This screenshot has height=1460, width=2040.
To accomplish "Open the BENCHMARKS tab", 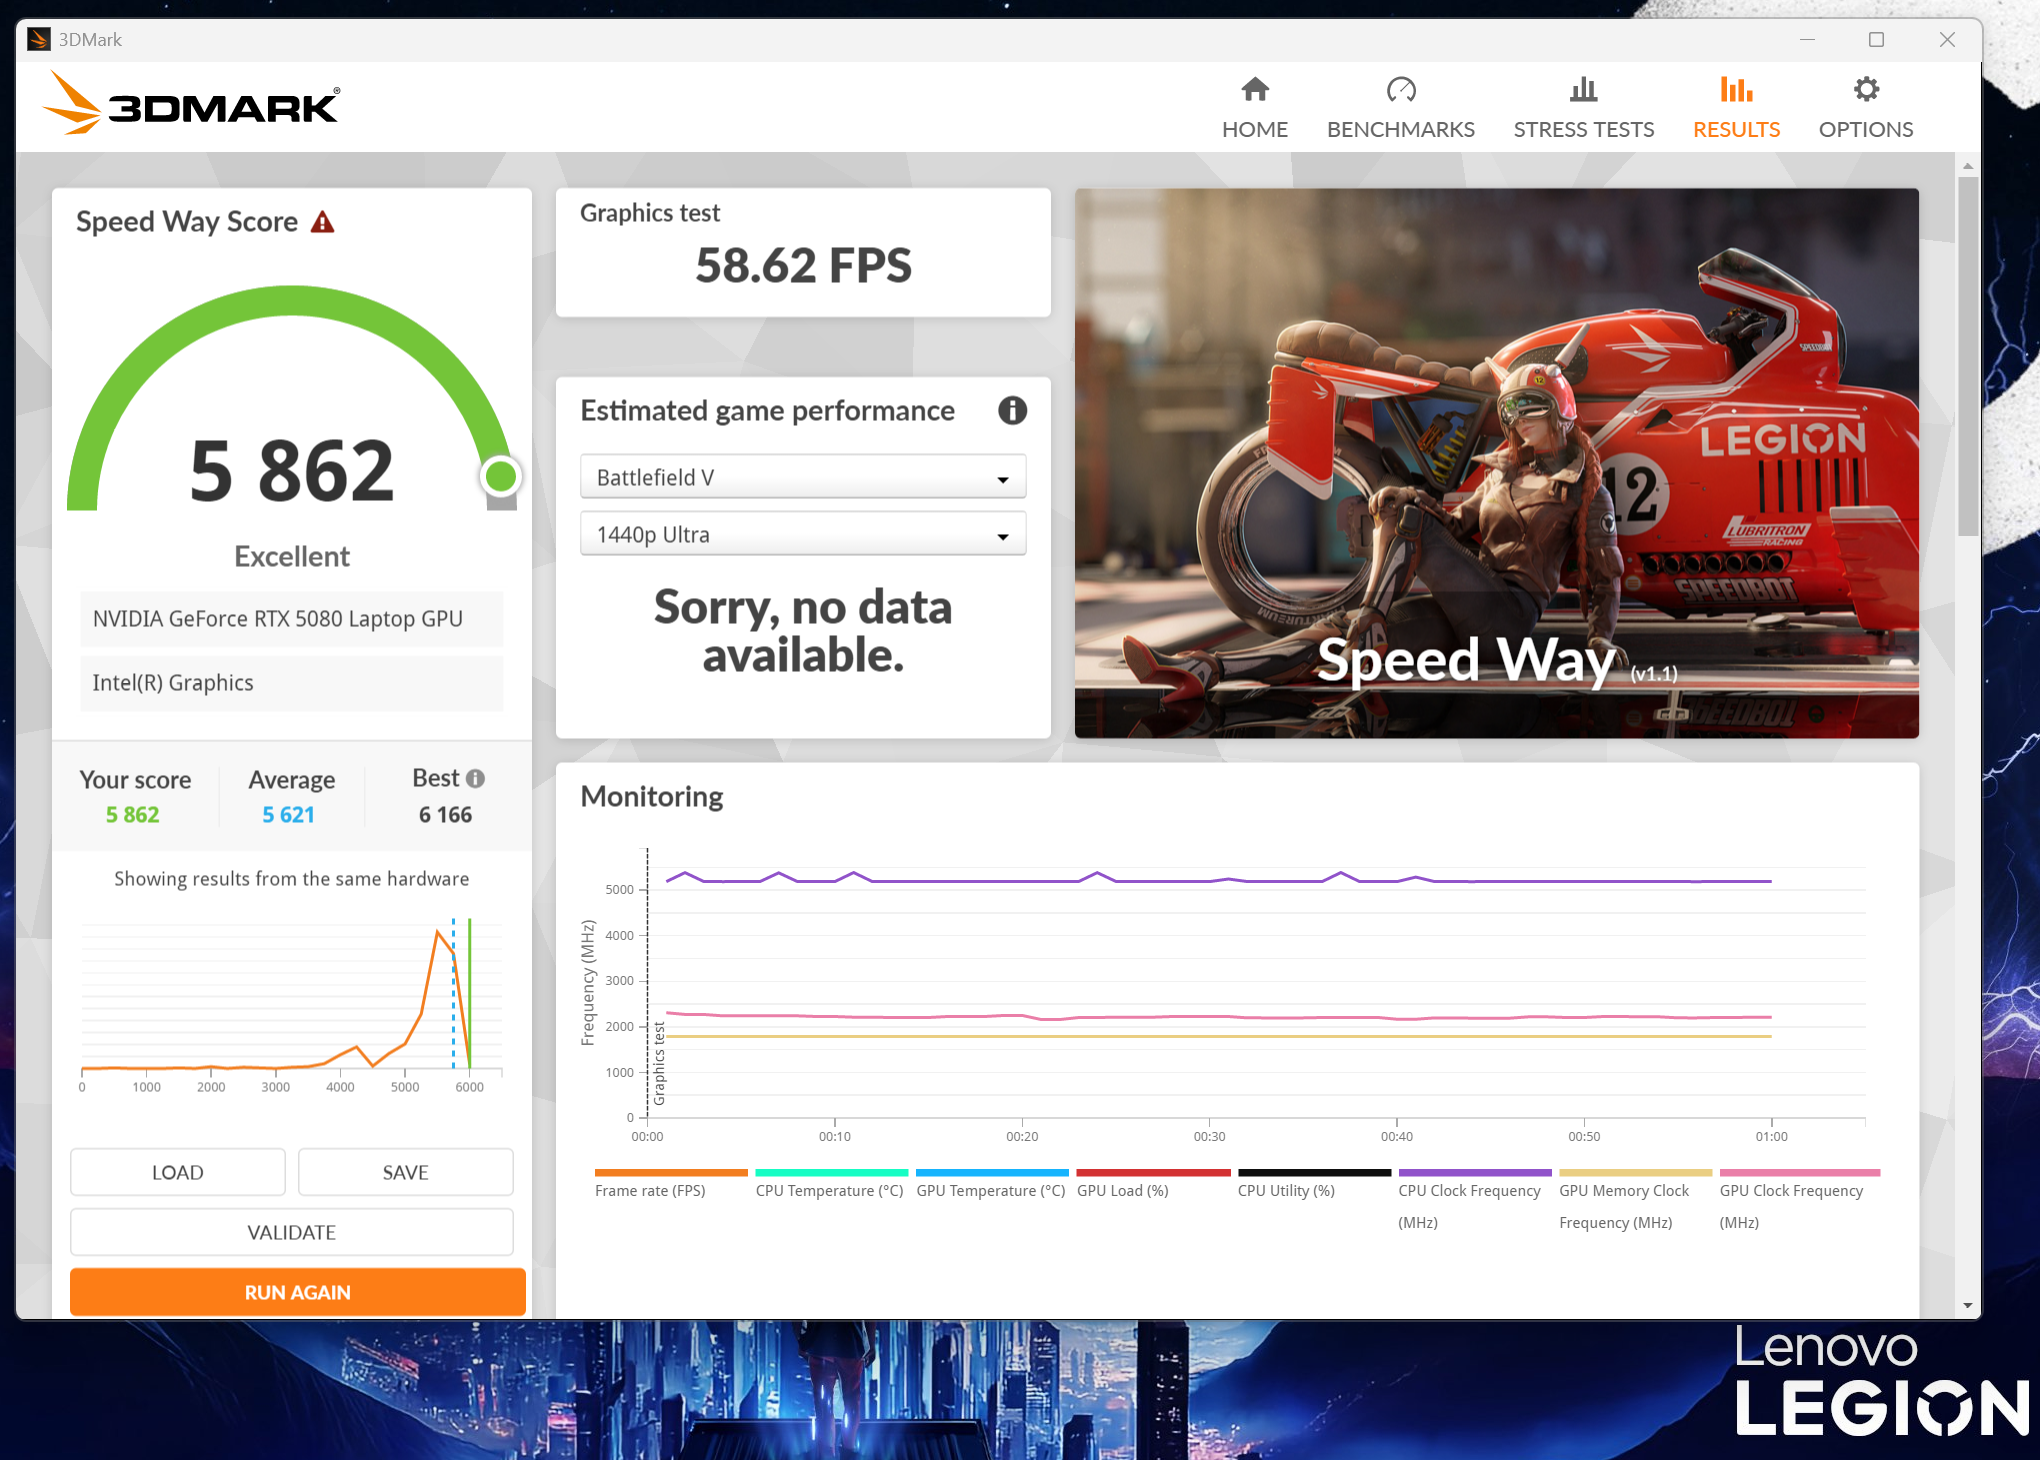I will pyautogui.click(x=1400, y=108).
